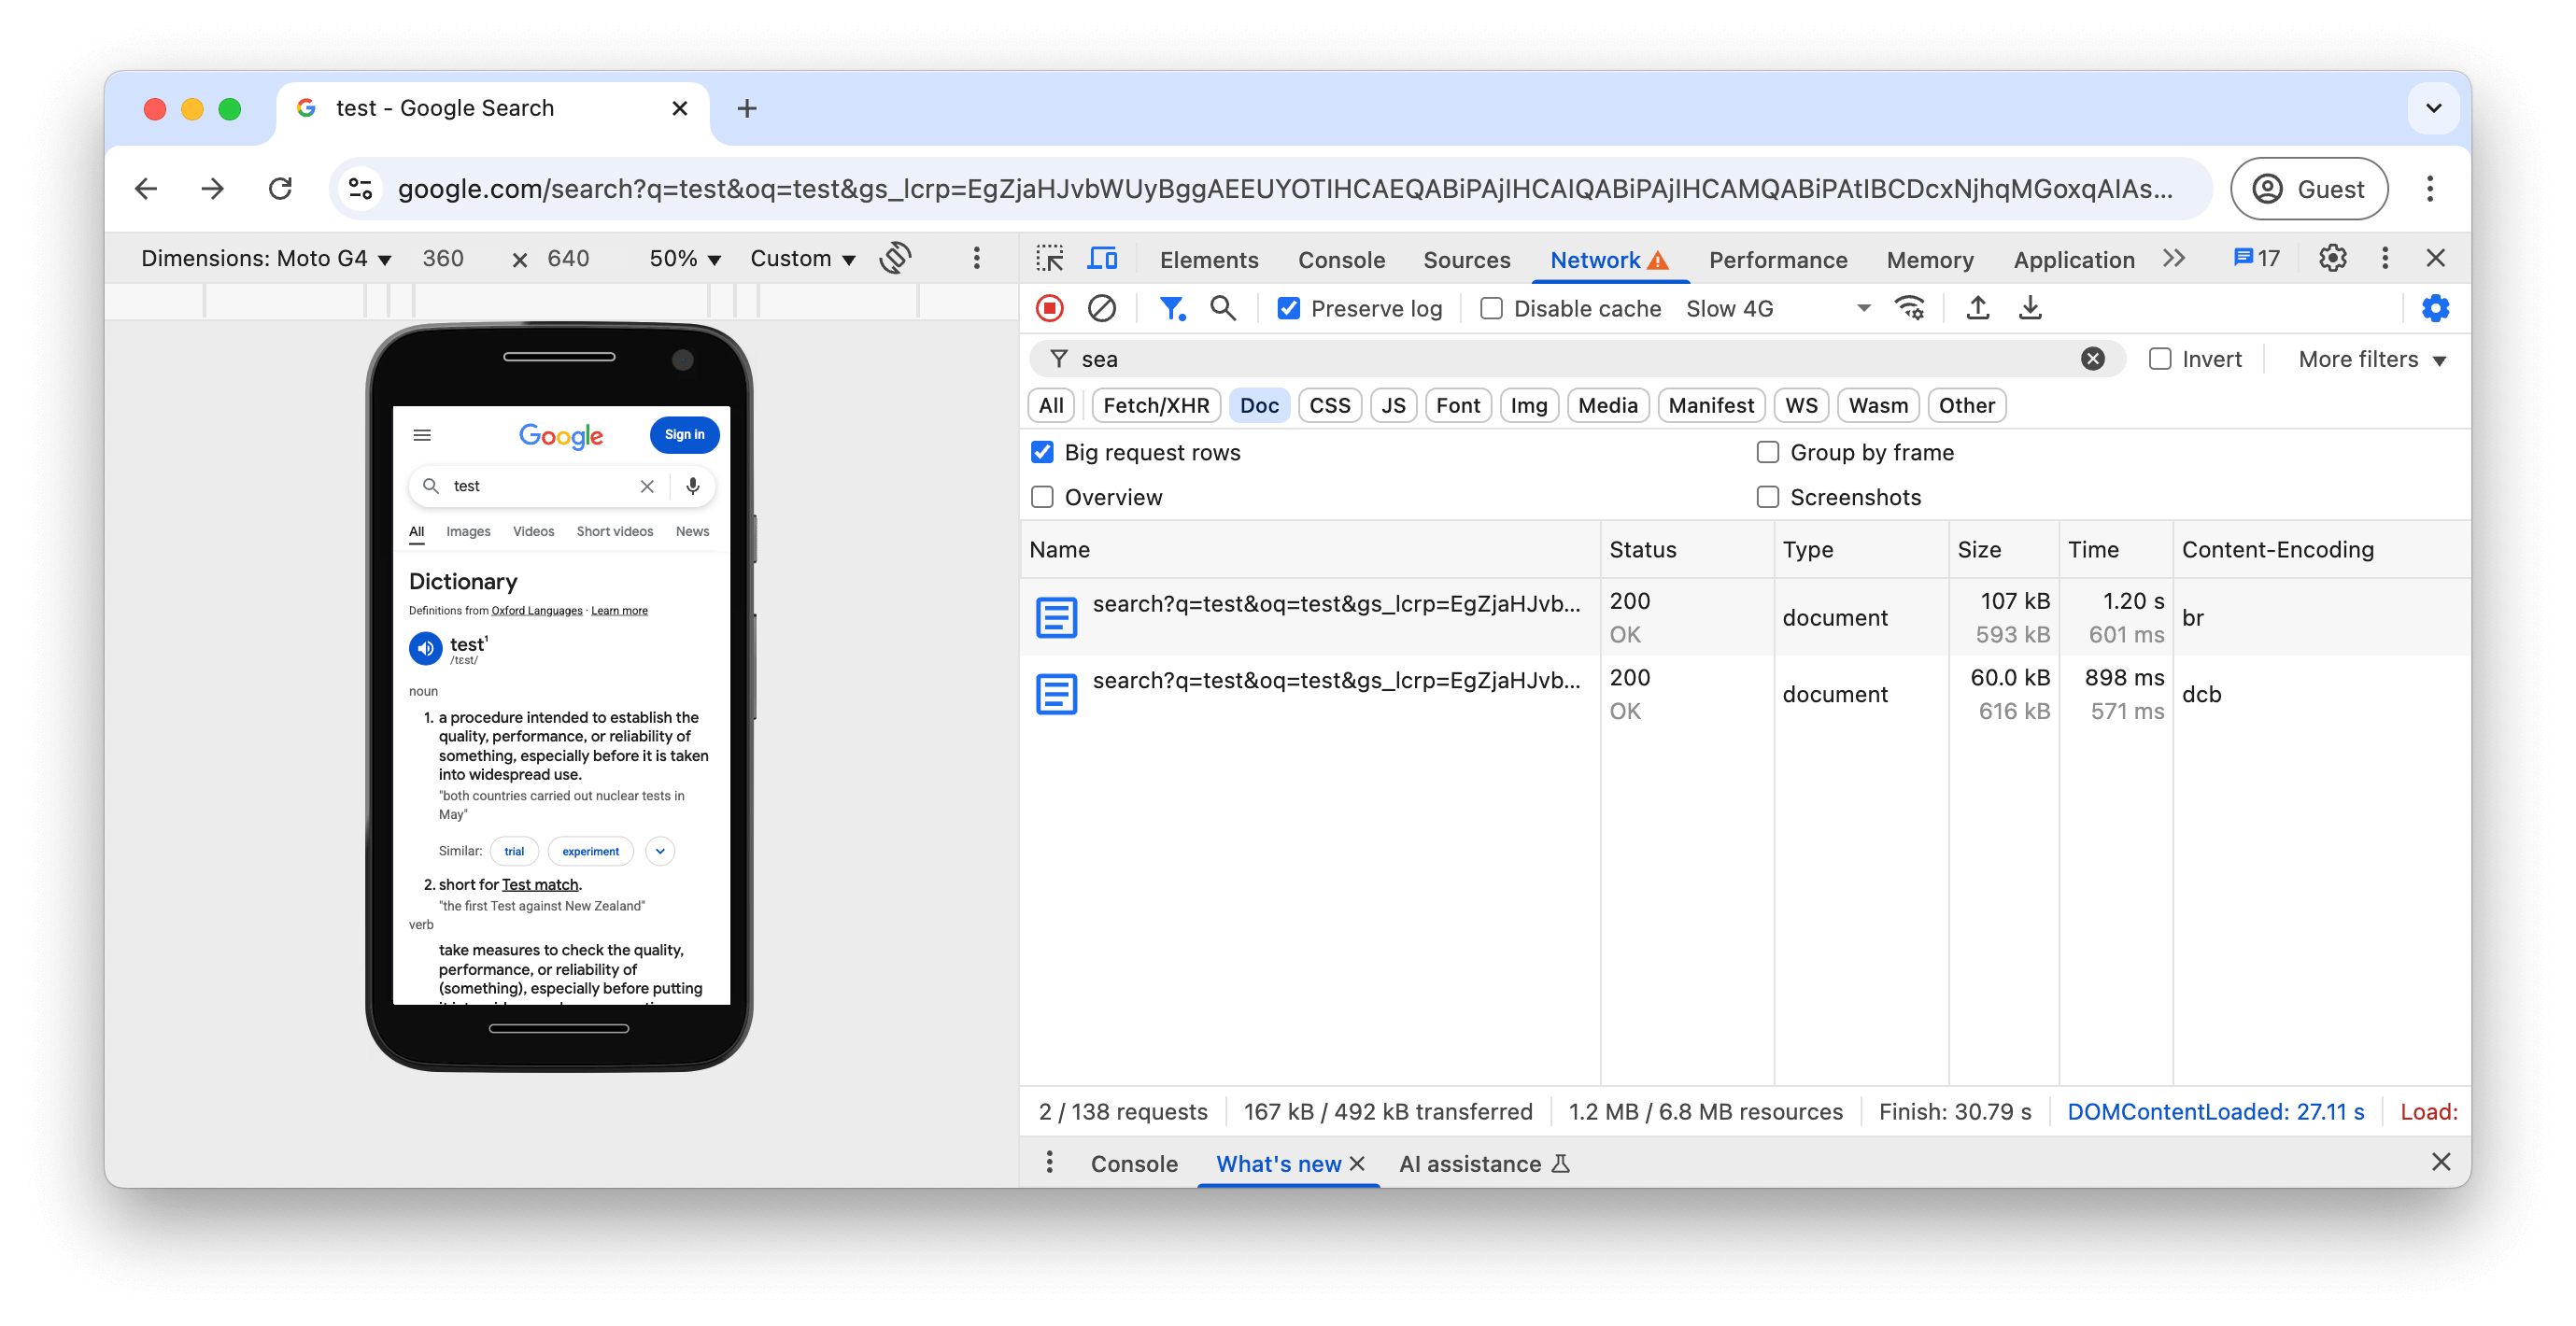The image size is (2576, 1326).
Task: Switch to the Console tab
Action: click(1341, 259)
